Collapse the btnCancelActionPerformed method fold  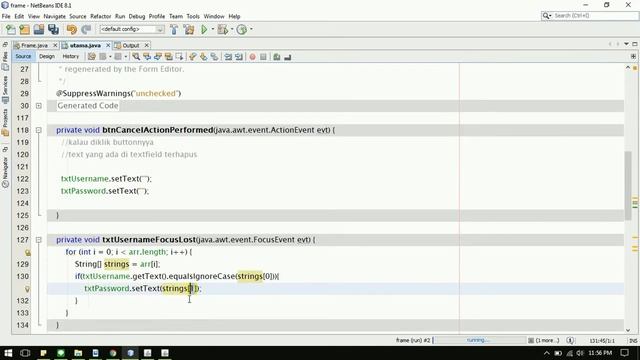coord(39,130)
